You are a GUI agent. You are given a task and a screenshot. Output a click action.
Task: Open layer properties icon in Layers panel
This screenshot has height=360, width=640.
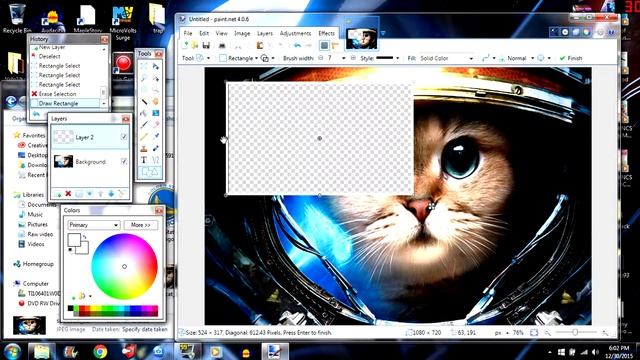(122, 193)
